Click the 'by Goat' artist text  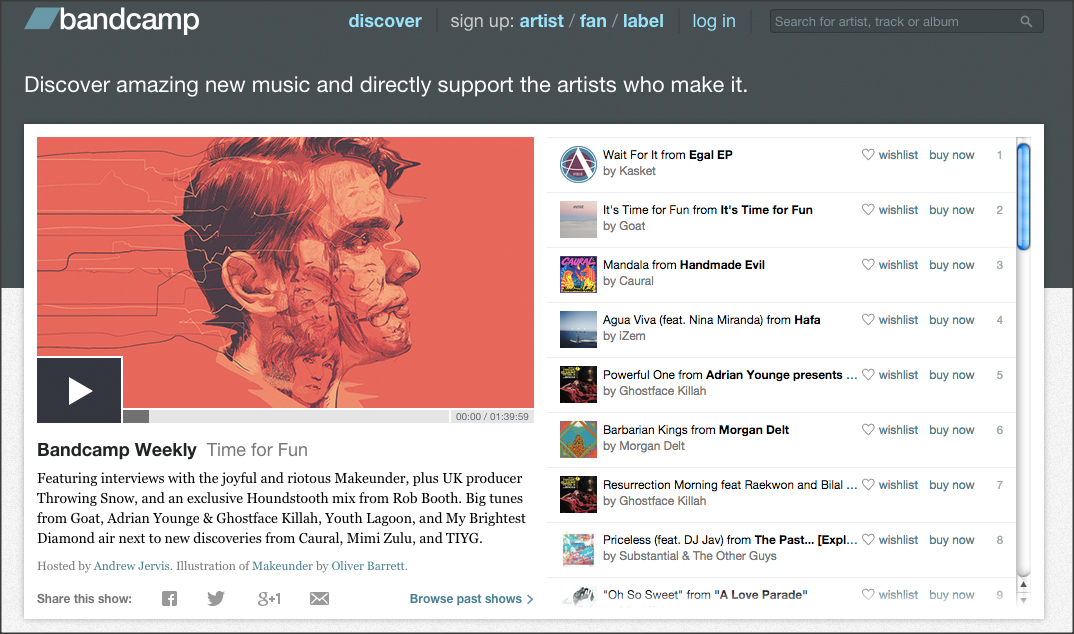click(624, 226)
